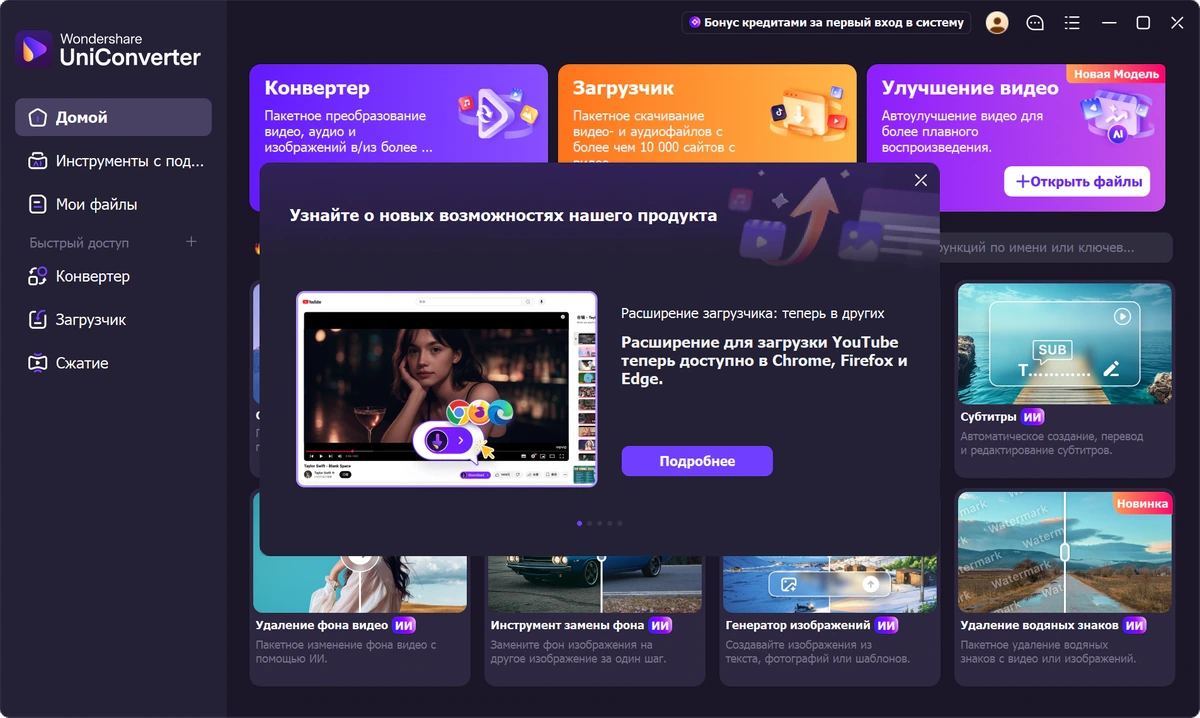Click the bonus credits banner for first login

[827, 22]
